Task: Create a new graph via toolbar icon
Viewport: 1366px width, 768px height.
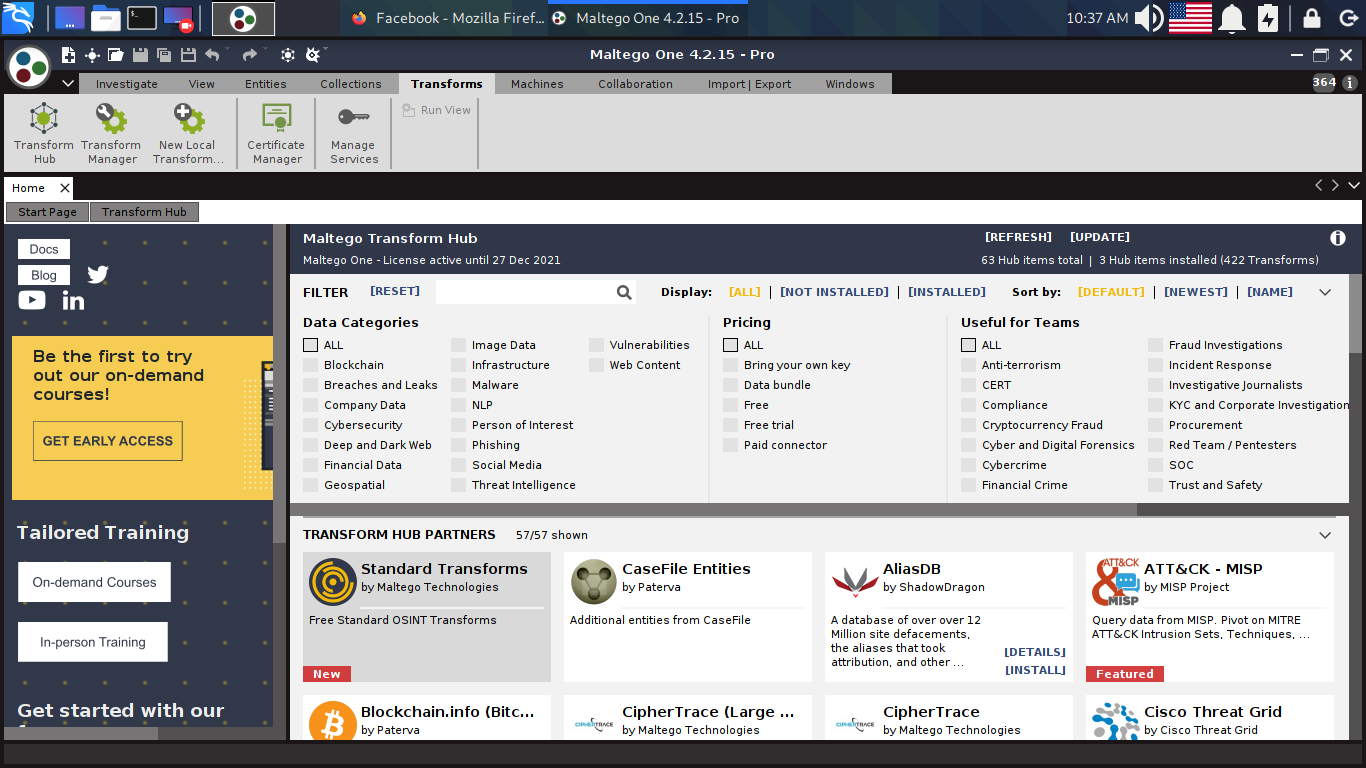Action: tap(69, 55)
